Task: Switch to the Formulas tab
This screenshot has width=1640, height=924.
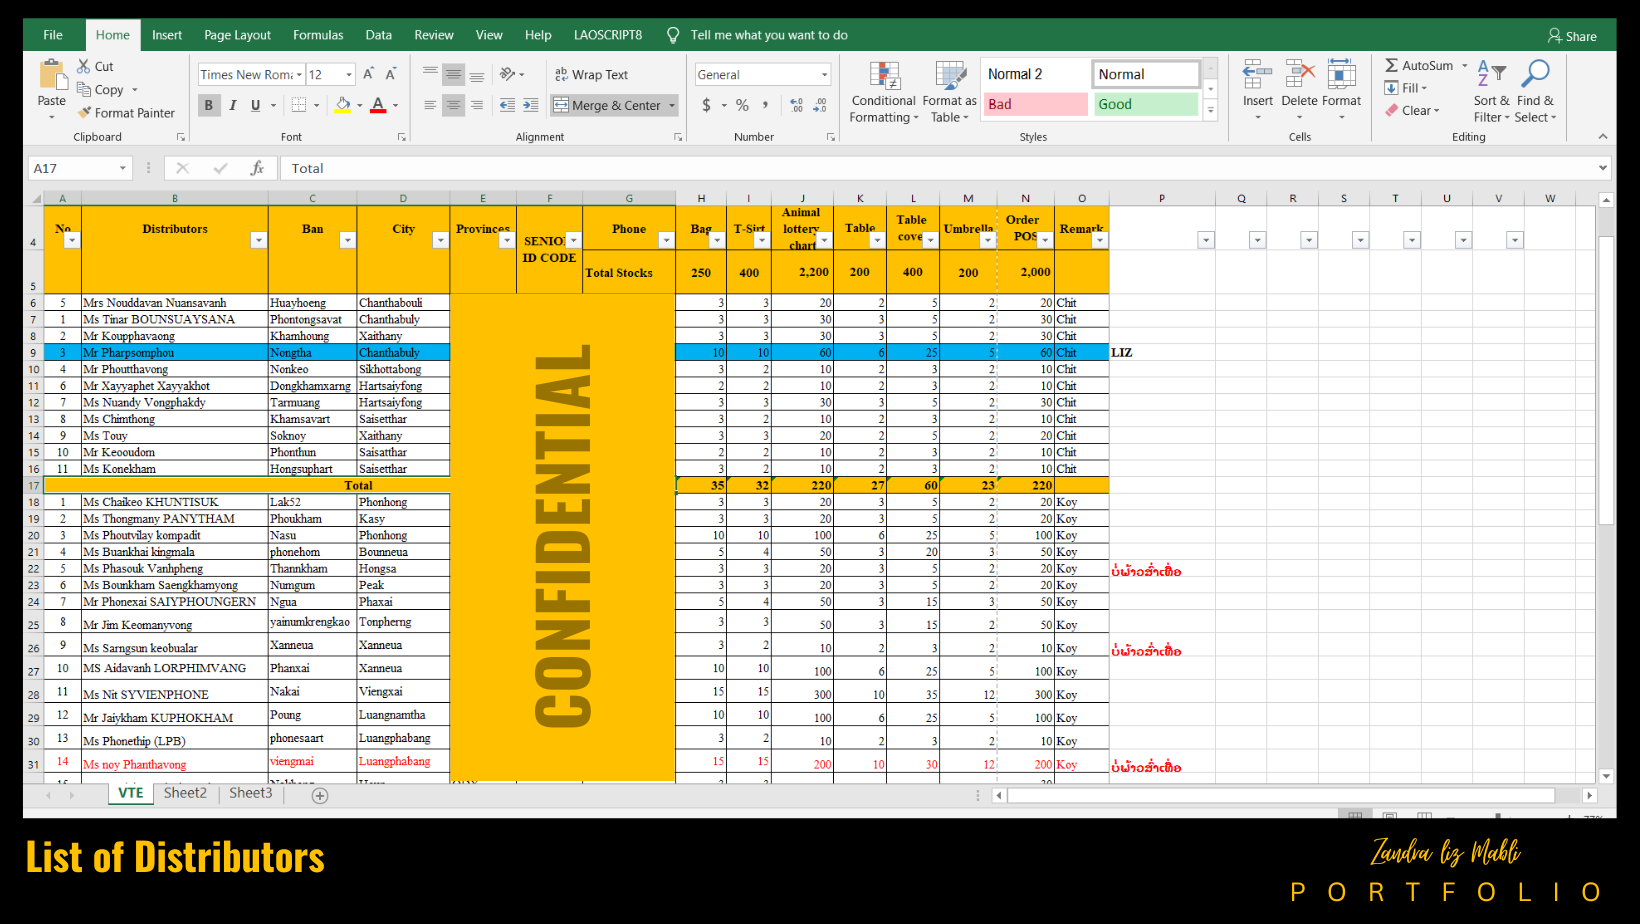Action: (x=318, y=35)
